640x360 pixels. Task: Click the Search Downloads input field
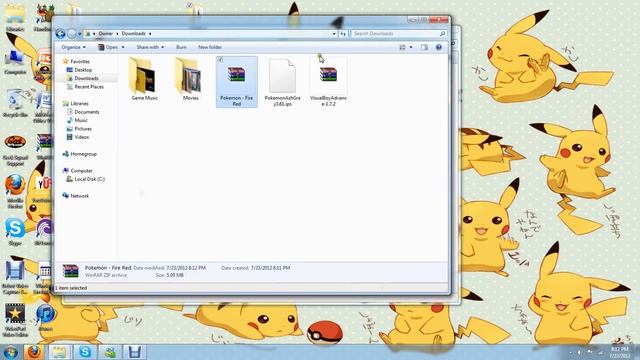(395, 33)
